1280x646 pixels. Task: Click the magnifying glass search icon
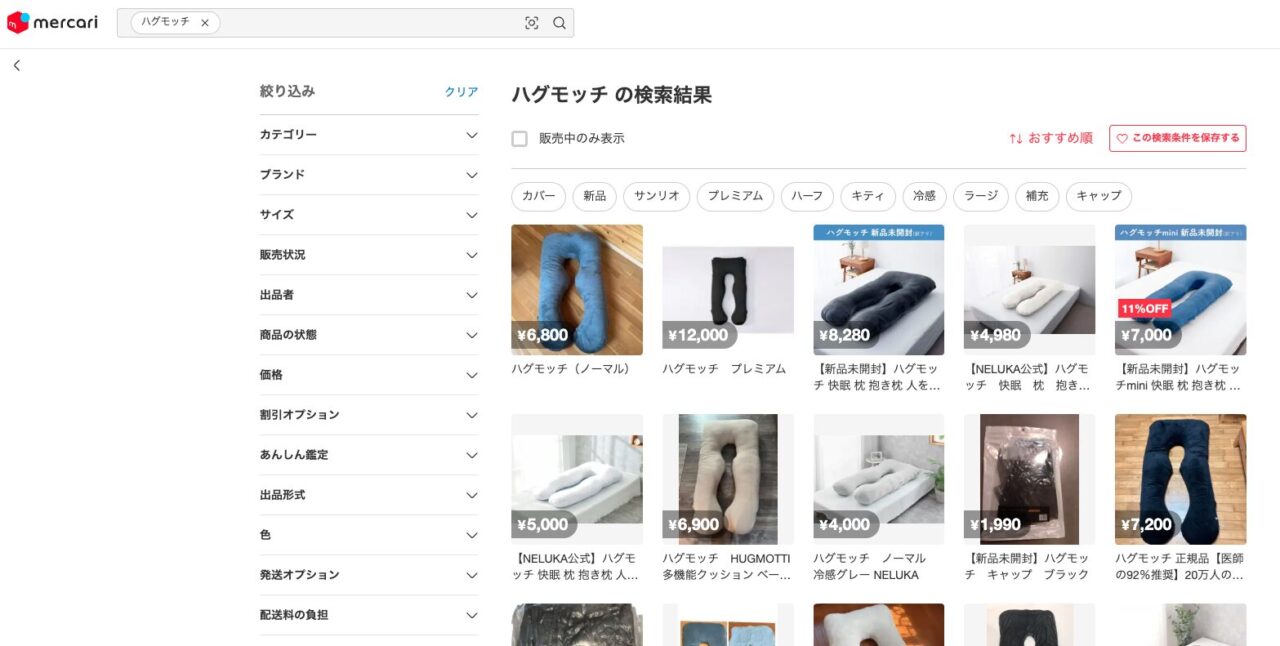[x=559, y=23]
